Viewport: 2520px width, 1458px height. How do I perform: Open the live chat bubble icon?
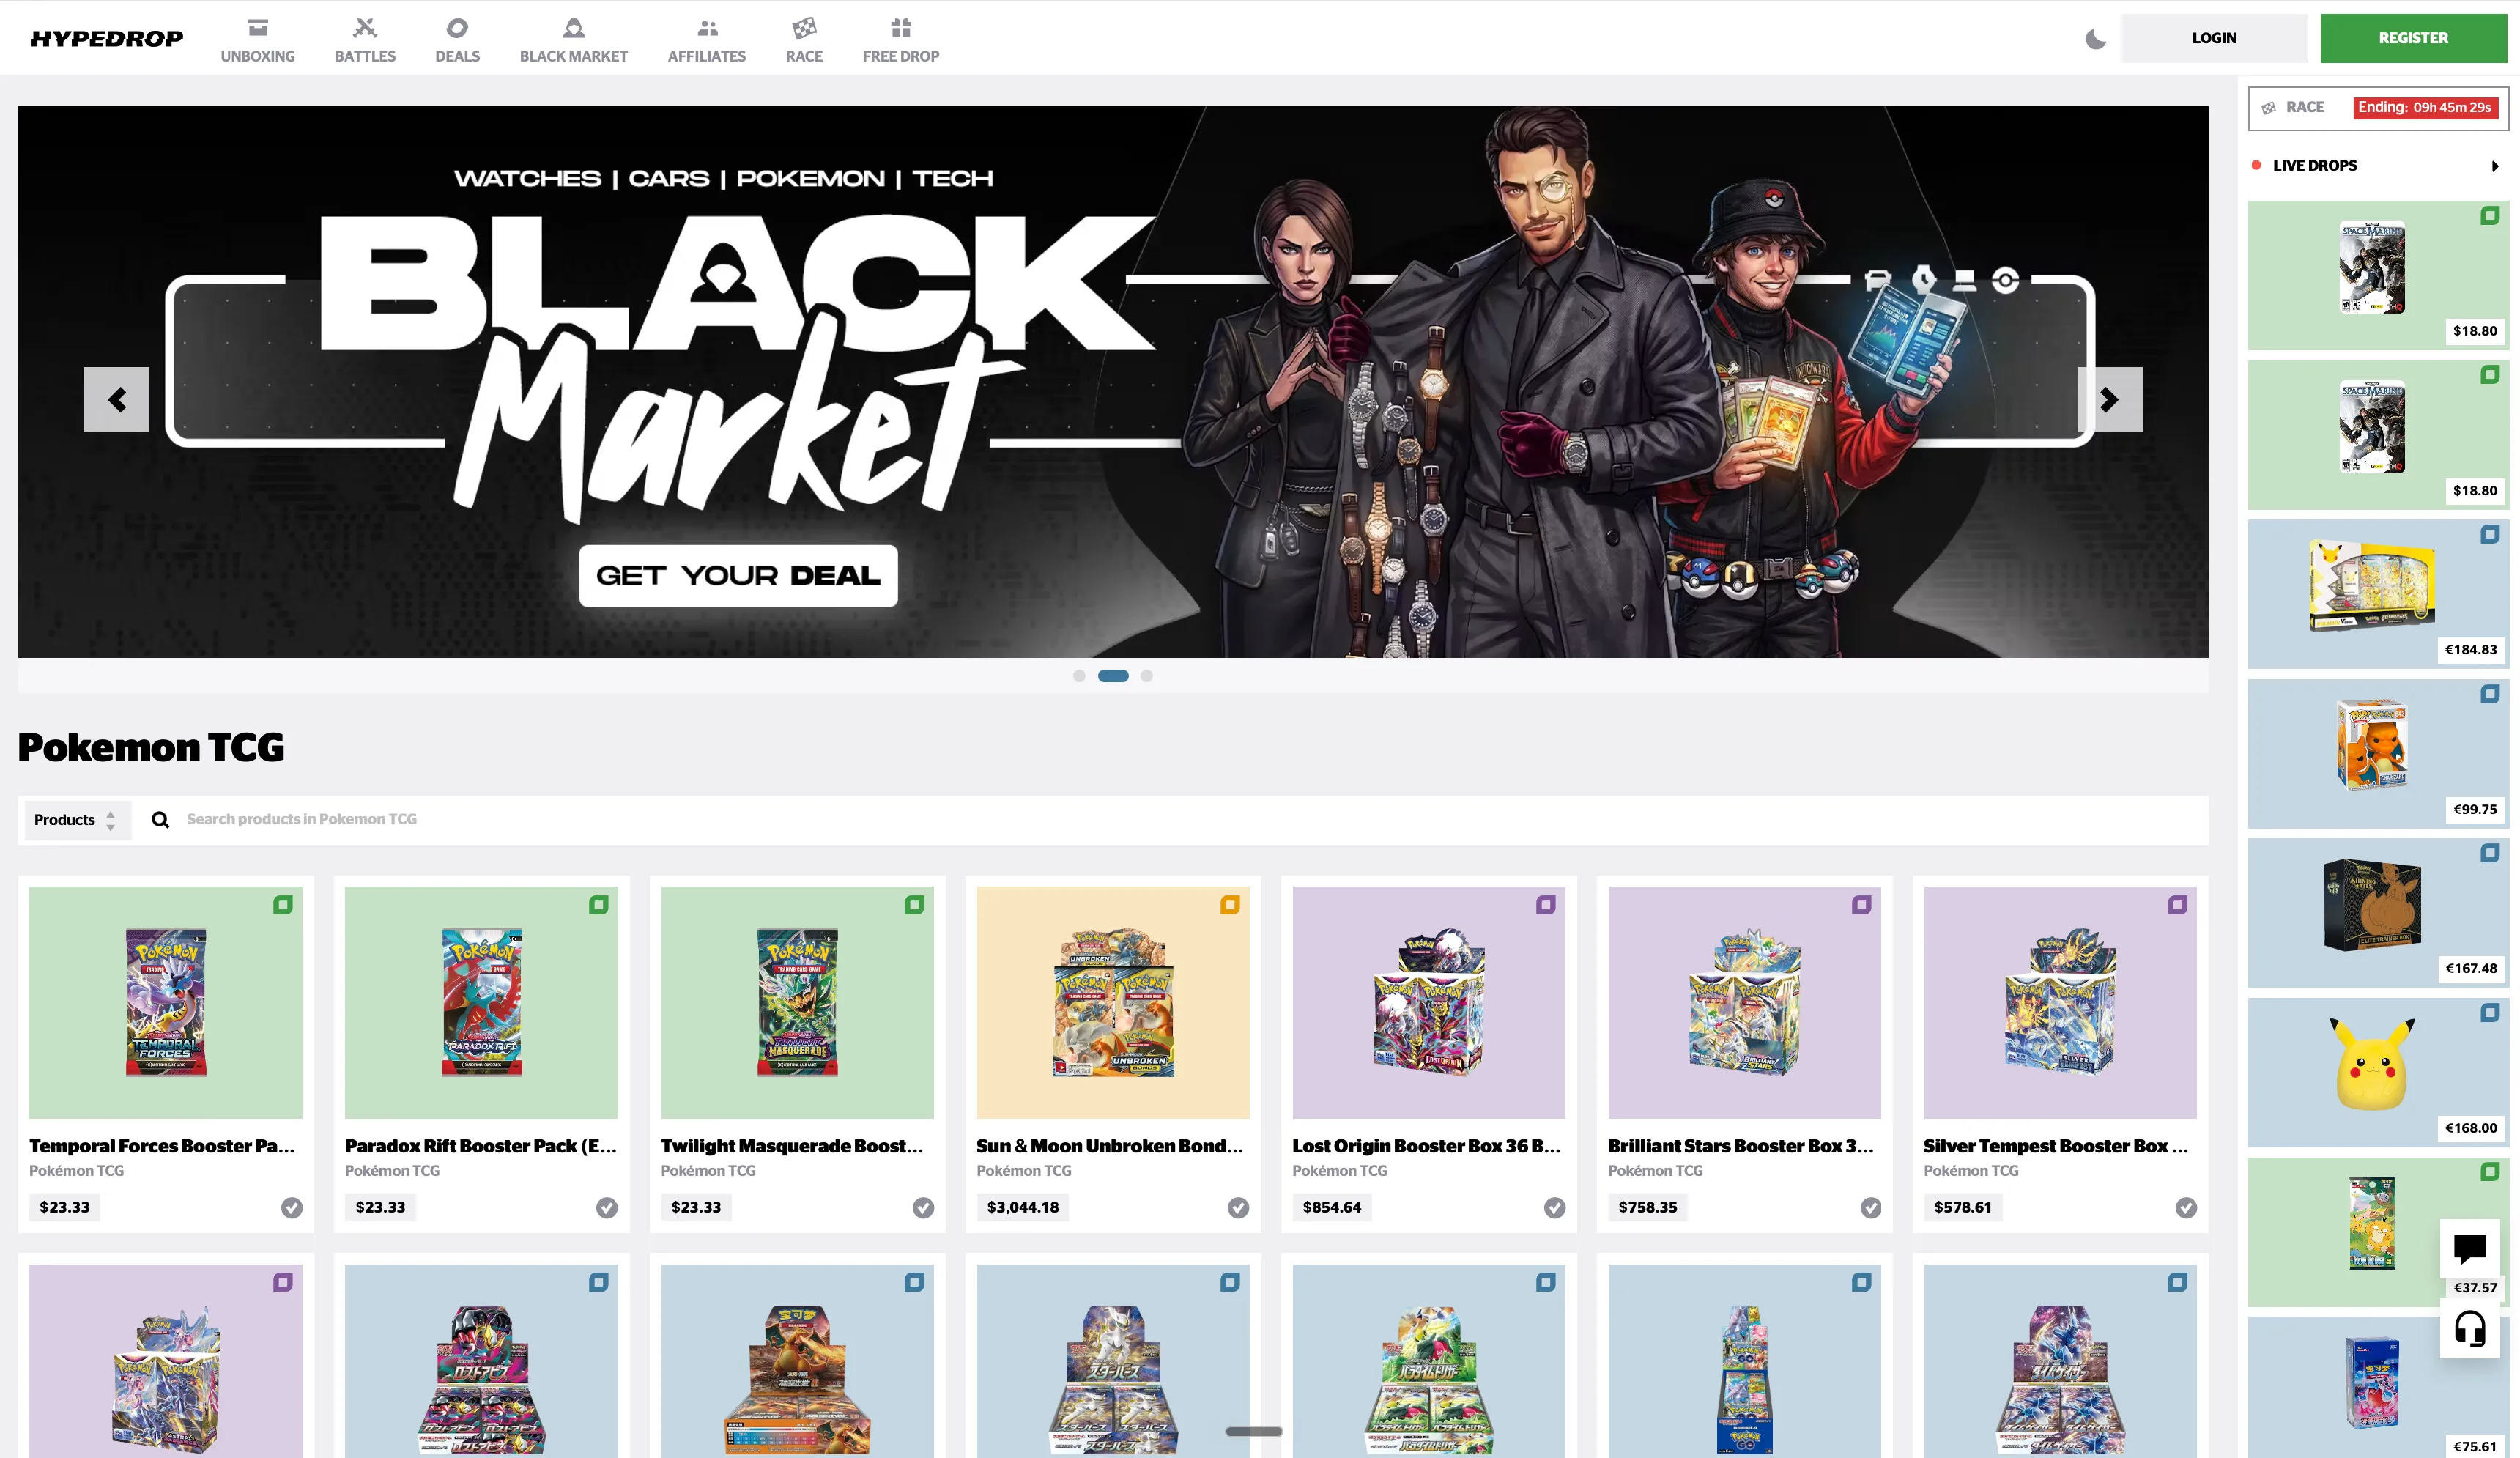[x=2469, y=1248]
